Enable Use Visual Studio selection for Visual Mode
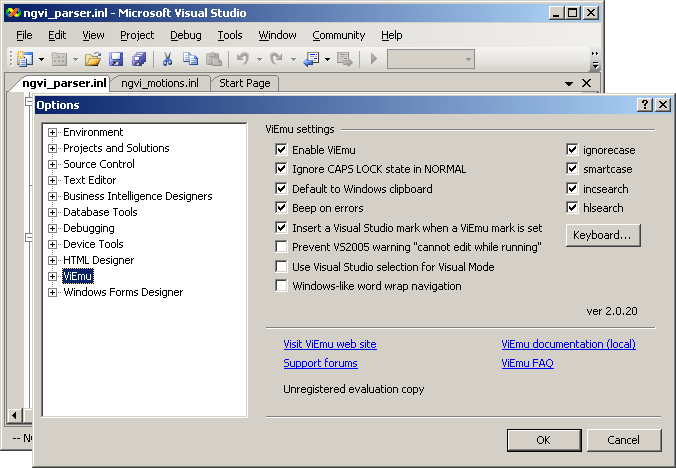676x468 pixels. pos(281,266)
